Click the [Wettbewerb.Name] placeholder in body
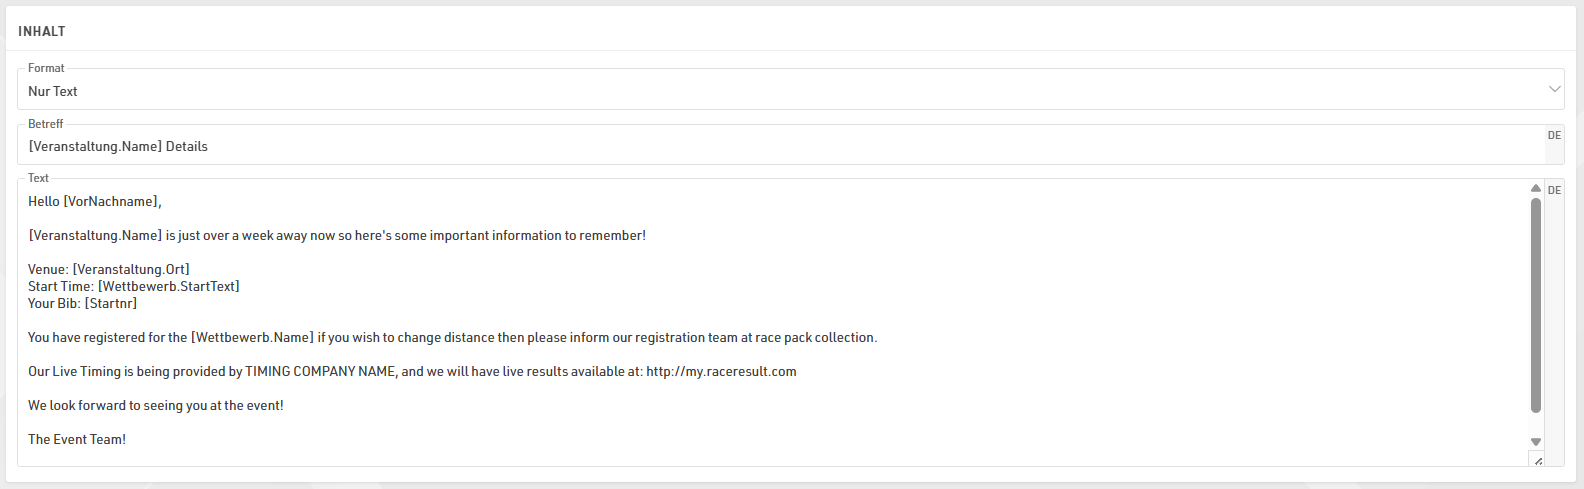1584x489 pixels. tap(252, 338)
